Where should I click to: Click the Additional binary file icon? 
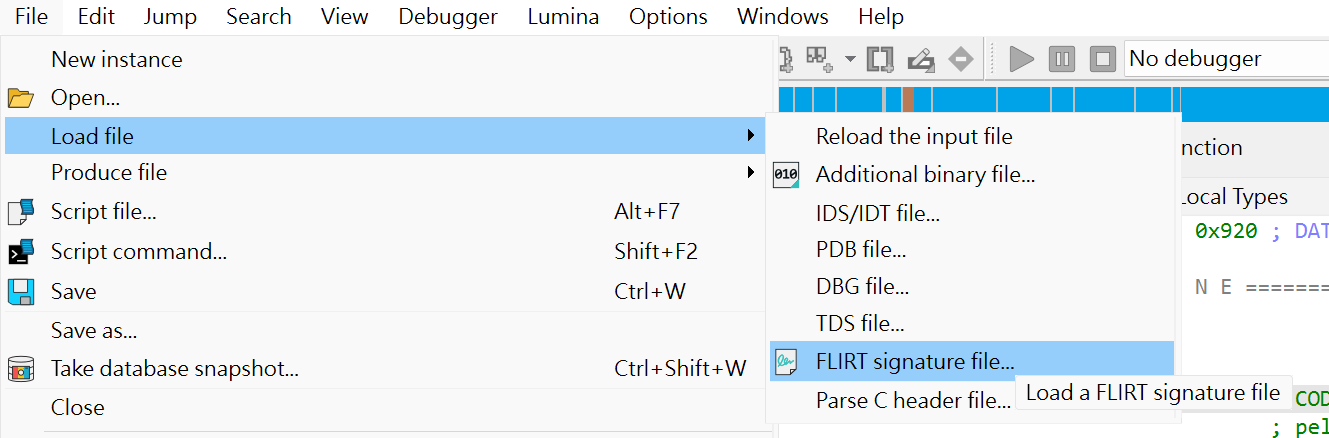pos(787,175)
